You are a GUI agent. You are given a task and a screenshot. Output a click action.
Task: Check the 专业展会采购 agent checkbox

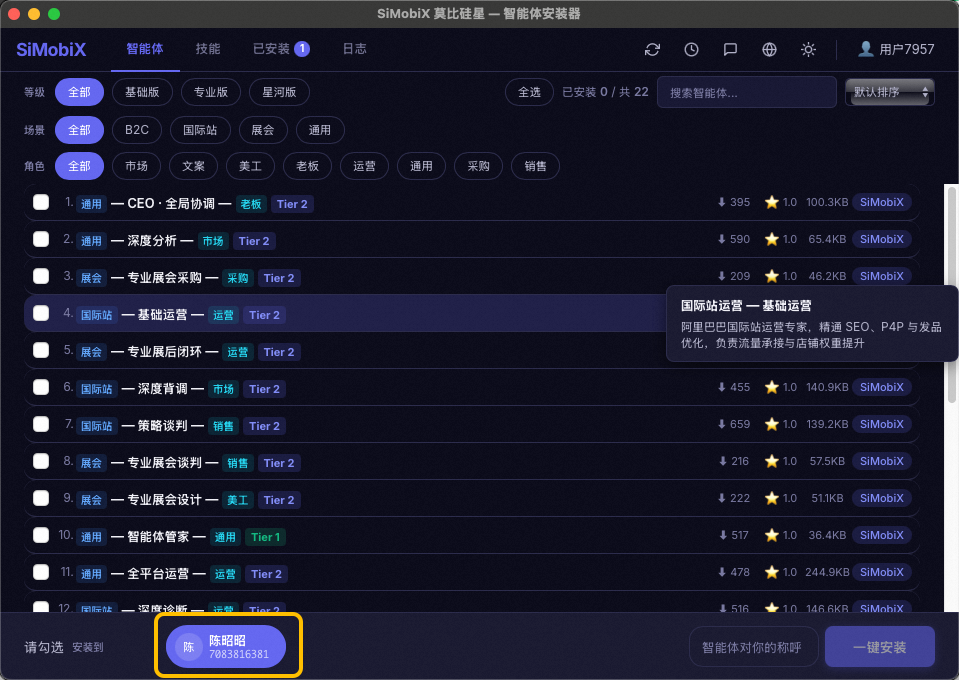coord(41,276)
